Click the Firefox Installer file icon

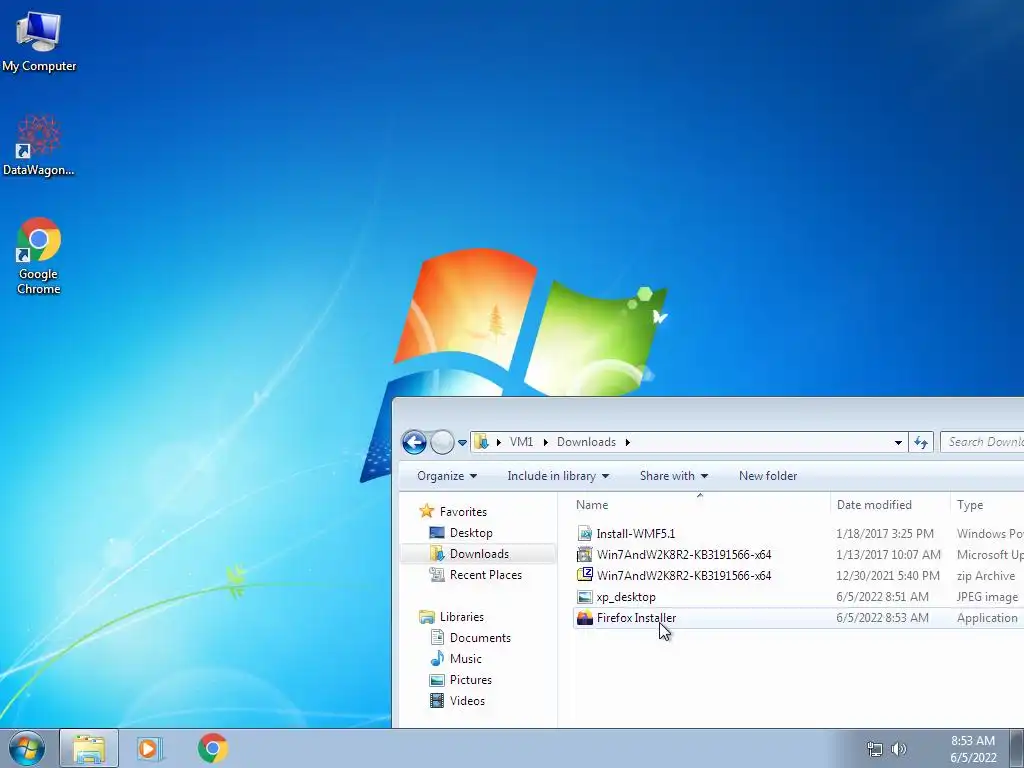pyautogui.click(x=584, y=618)
